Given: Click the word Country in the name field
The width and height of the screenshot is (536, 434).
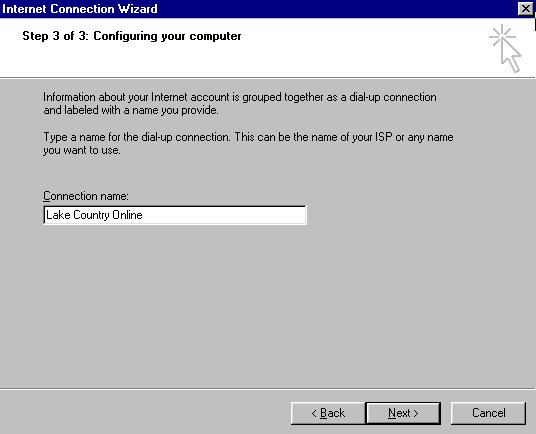Looking at the screenshot, I should click(91, 215).
